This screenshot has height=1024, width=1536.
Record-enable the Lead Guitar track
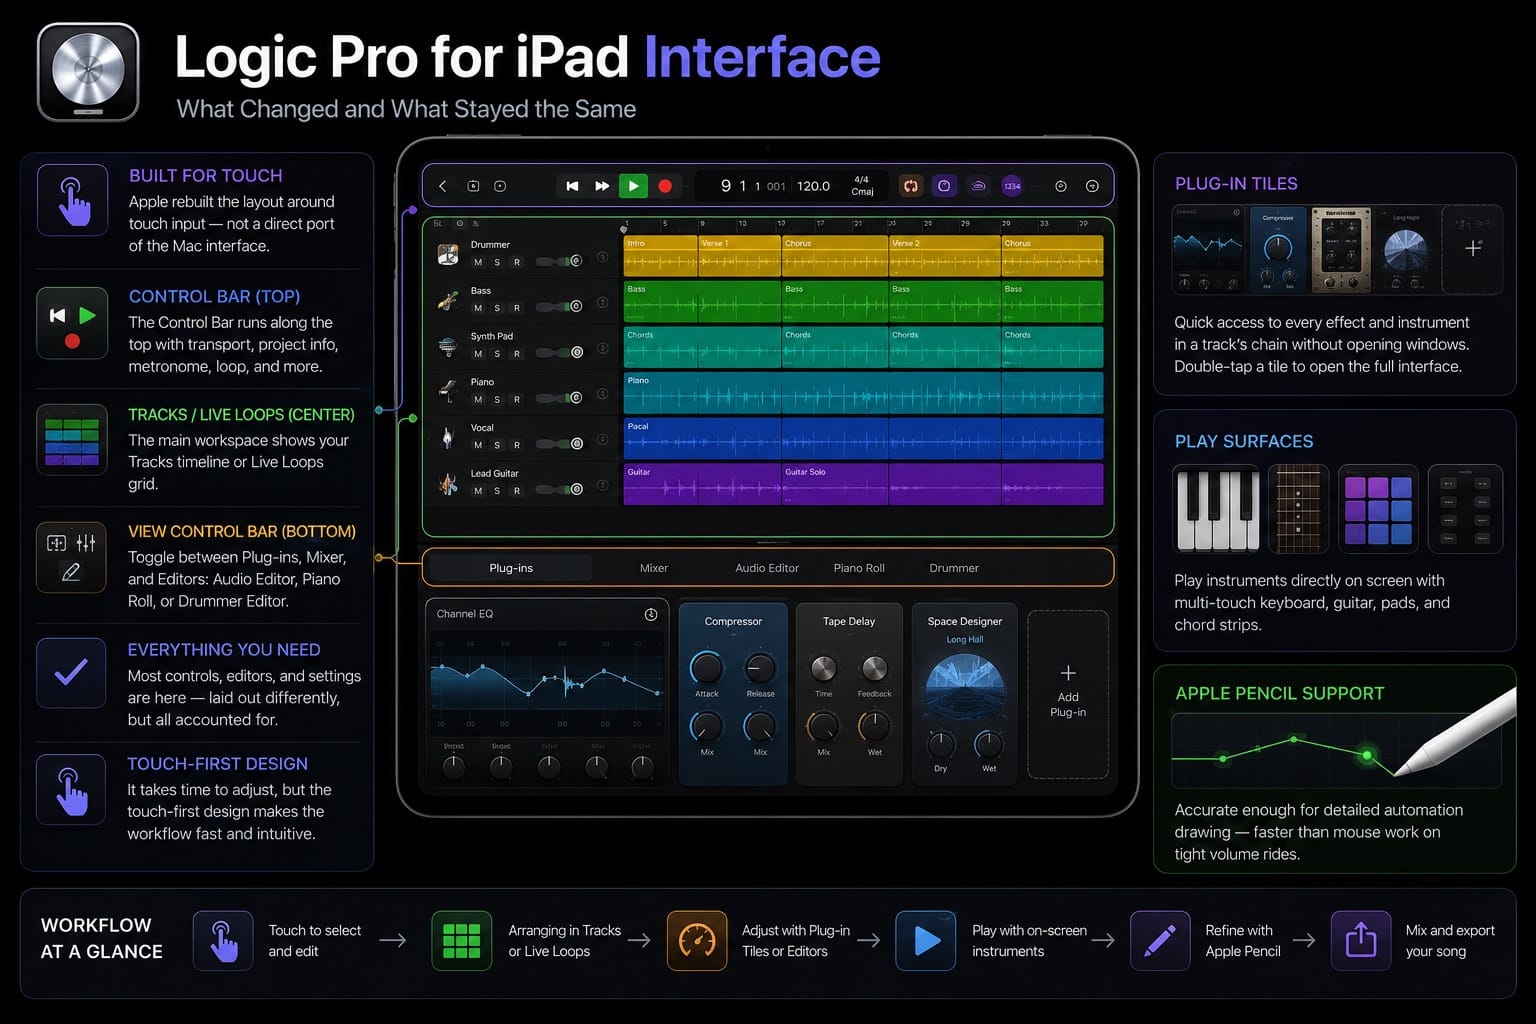click(x=517, y=491)
